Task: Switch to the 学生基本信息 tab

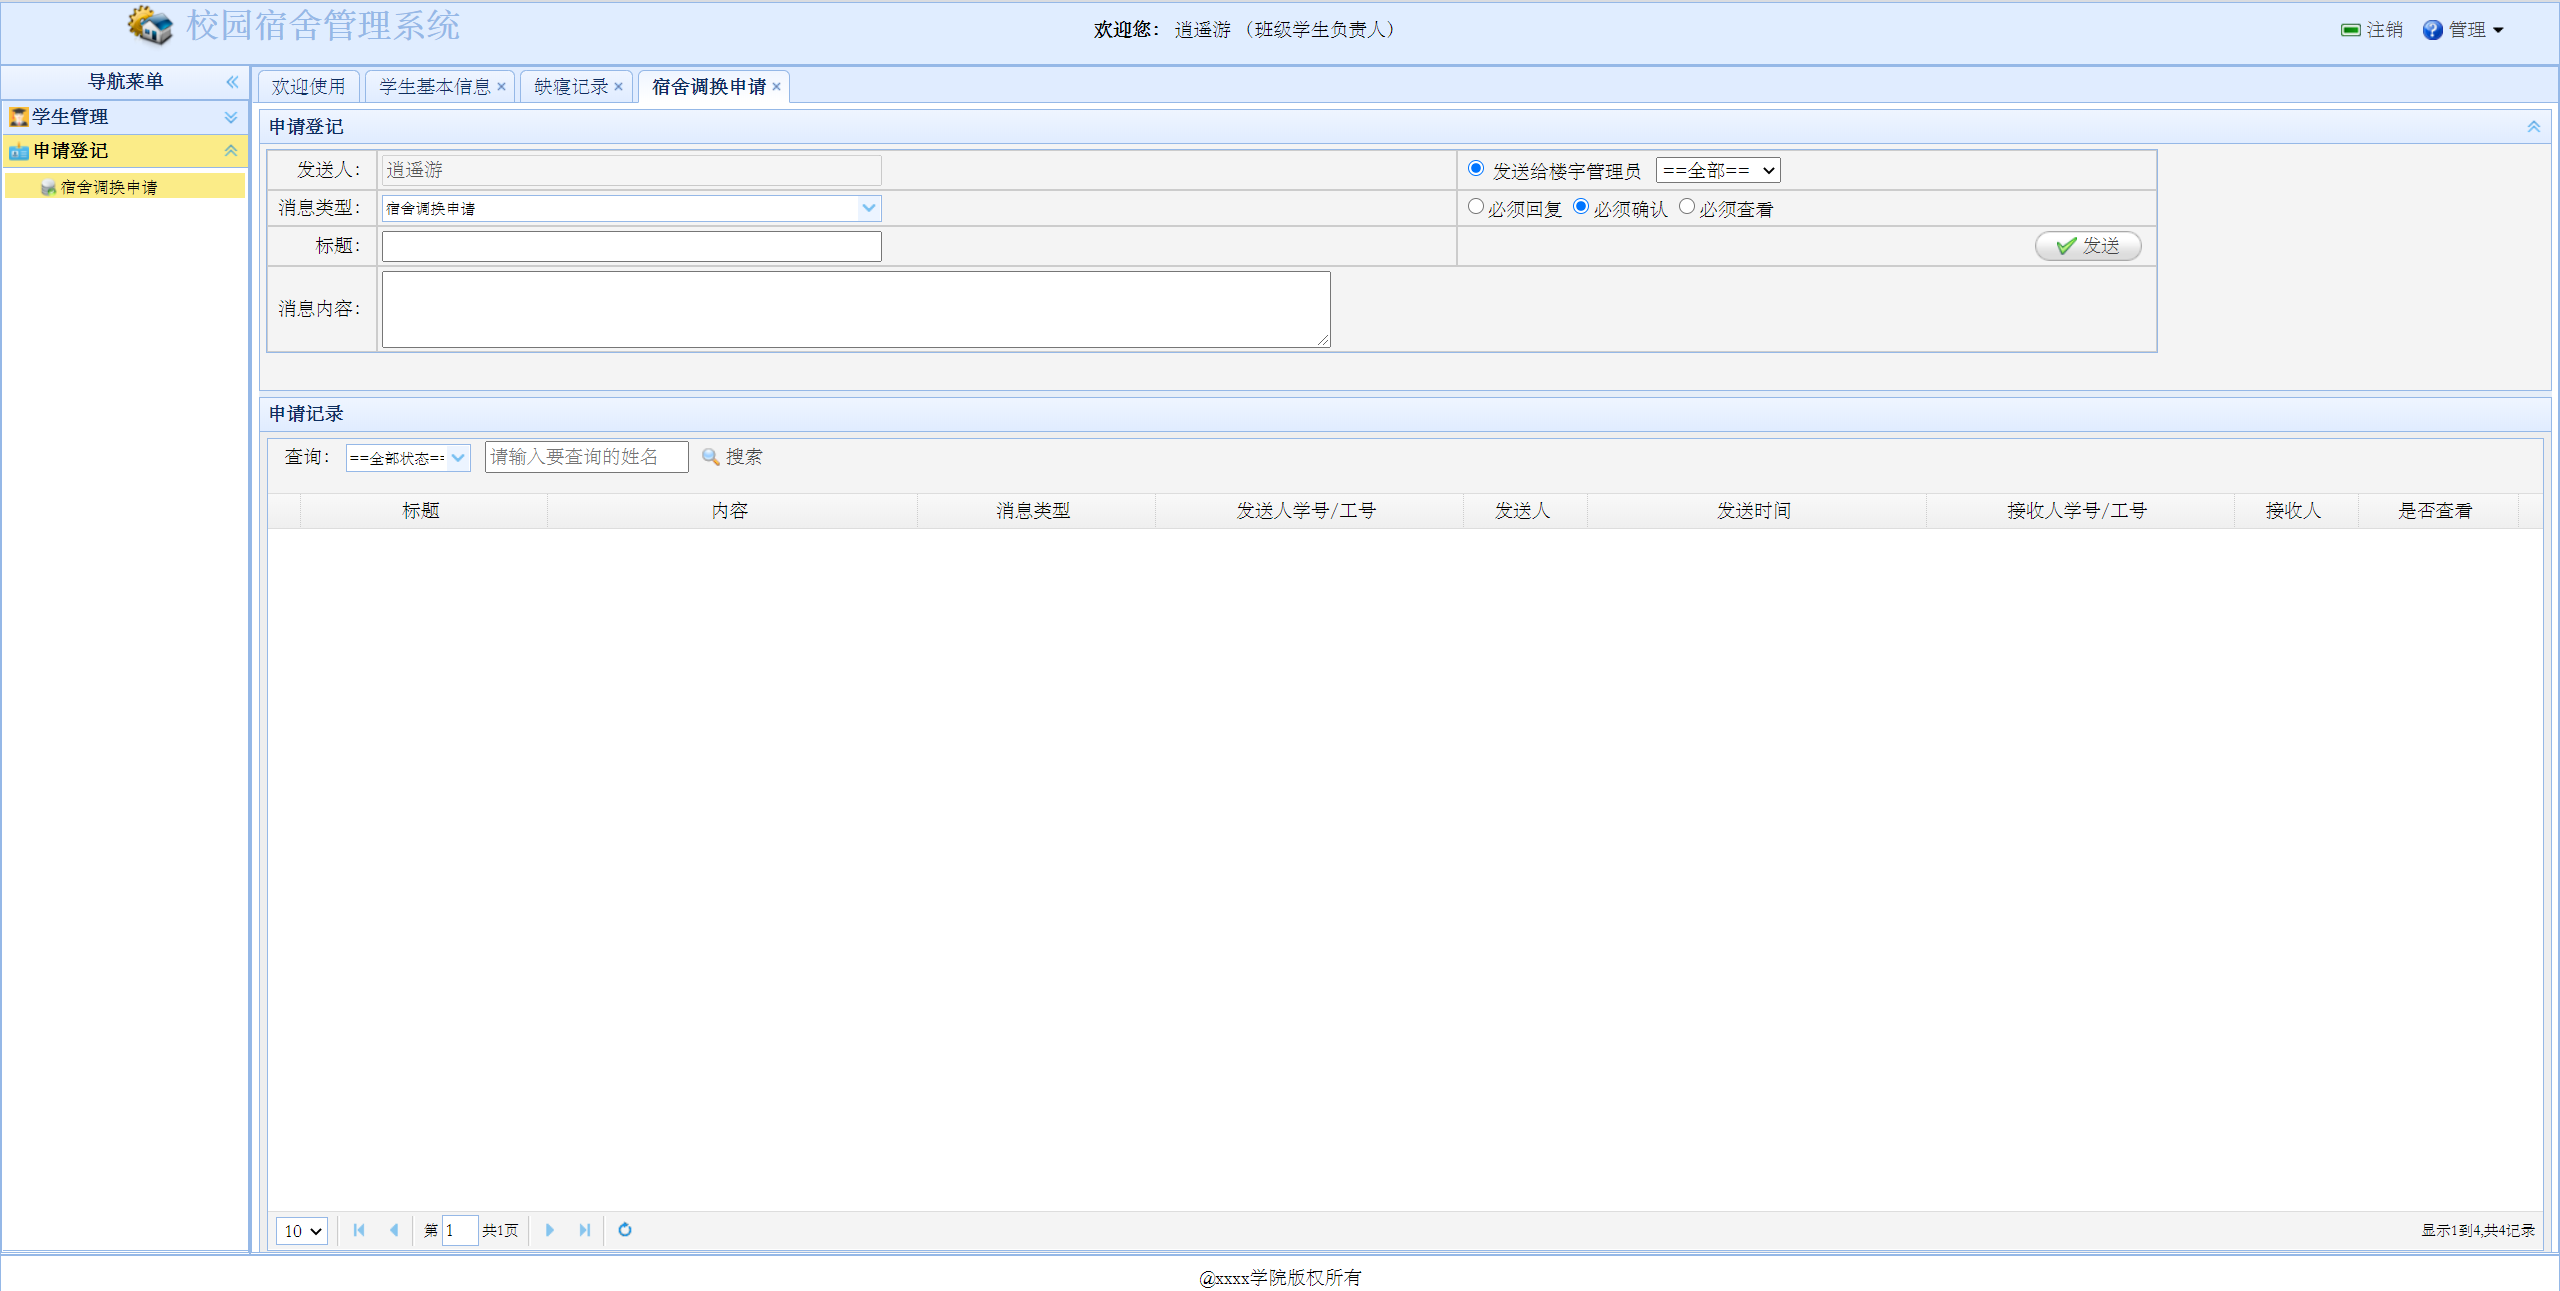Action: 435,87
